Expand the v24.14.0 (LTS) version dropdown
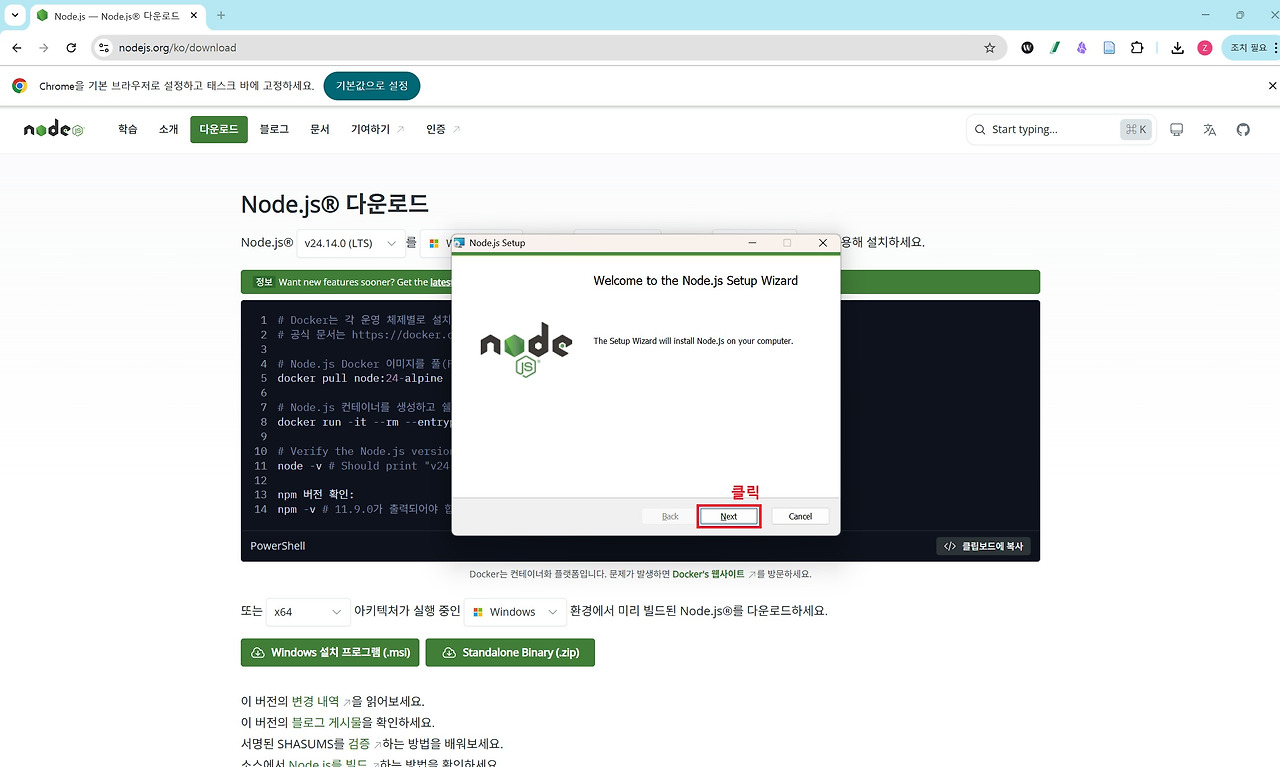Image resolution: width=1280 pixels, height=767 pixels. pyautogui.click(x=350, y=244)
